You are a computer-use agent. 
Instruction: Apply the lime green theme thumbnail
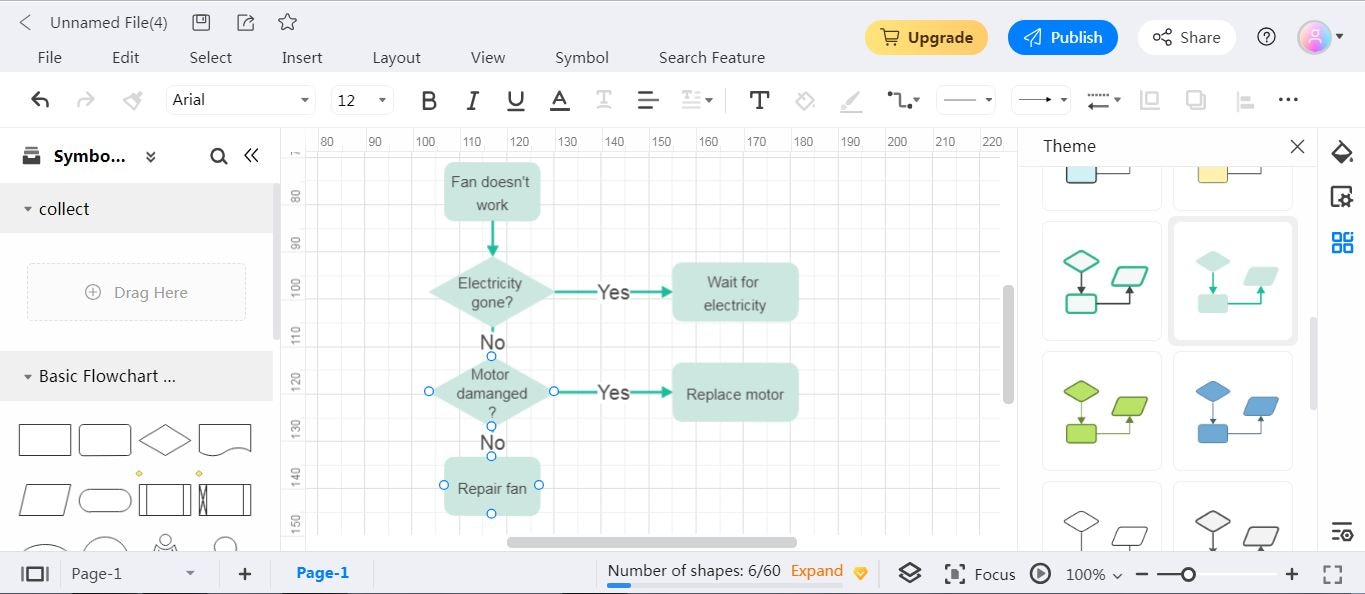point(1102,410)
